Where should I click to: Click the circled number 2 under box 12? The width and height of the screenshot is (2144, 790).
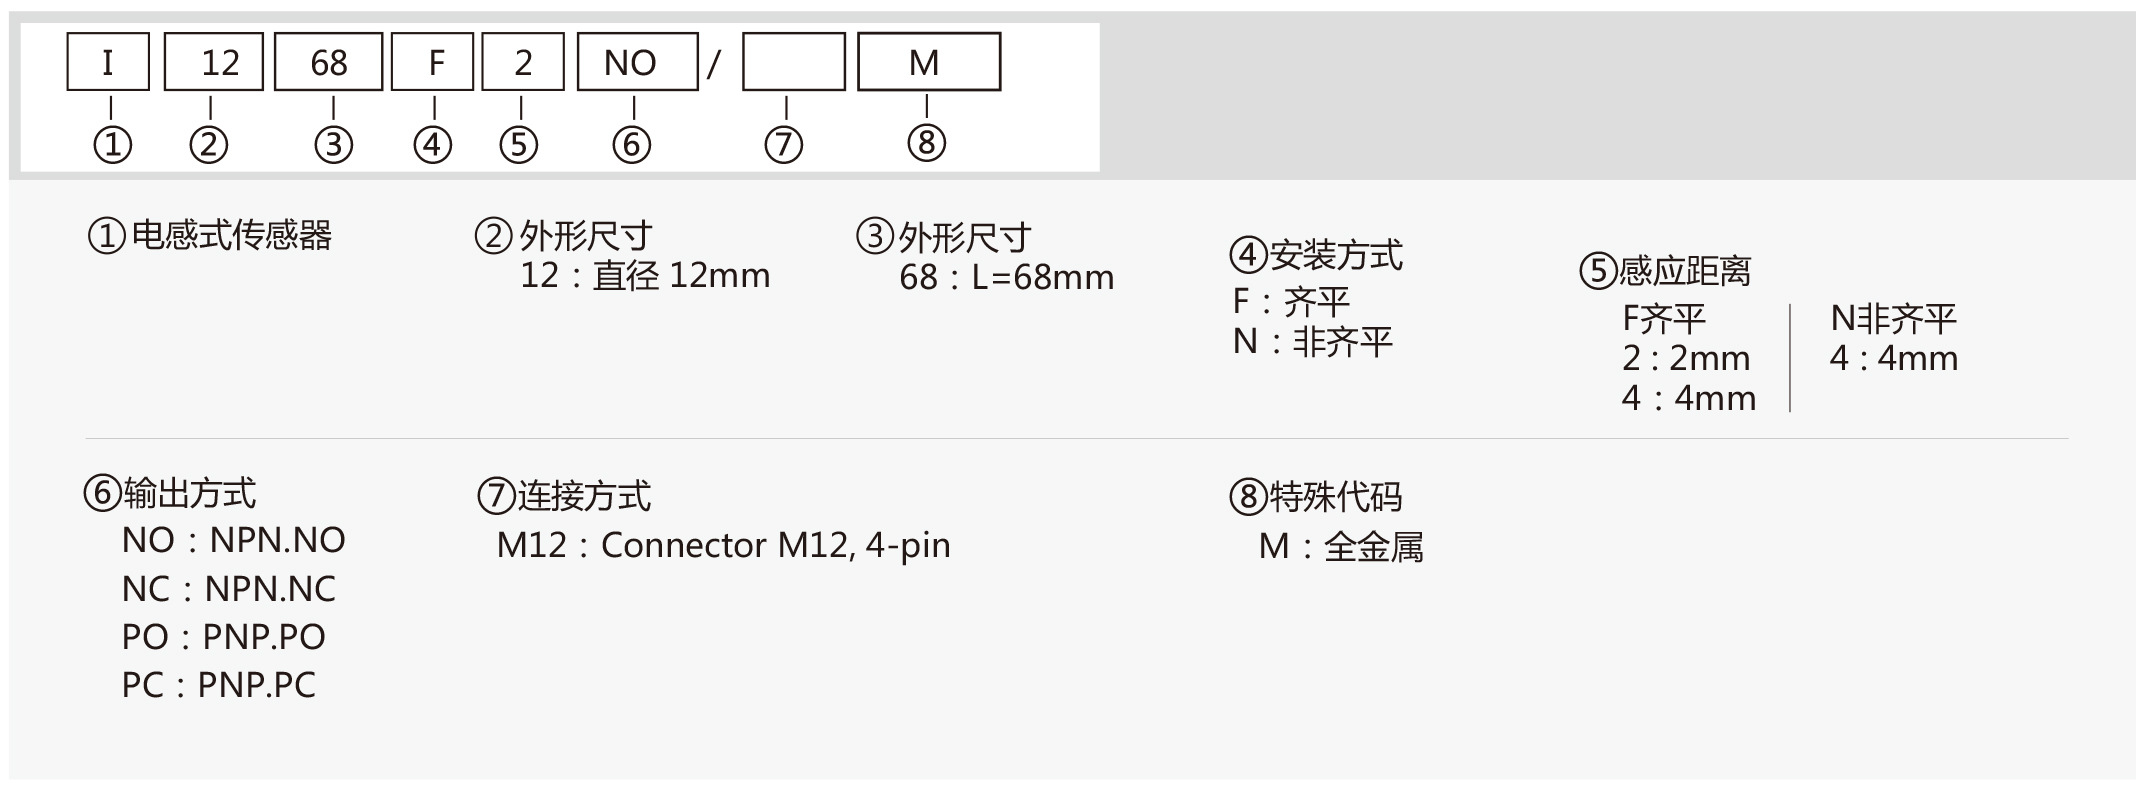click(209, 145)
